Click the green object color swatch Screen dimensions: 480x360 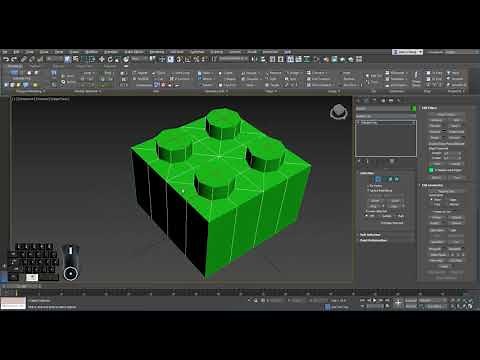coord(414,108)
